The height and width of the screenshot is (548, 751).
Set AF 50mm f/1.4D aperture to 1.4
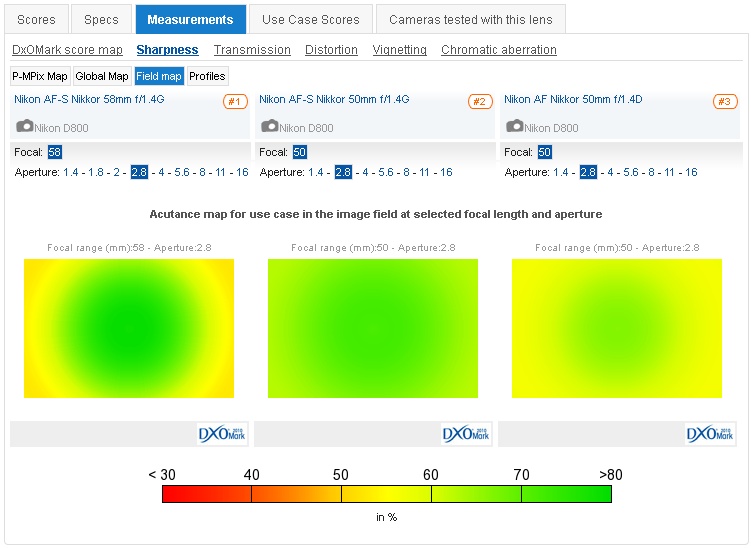pyautogui.click(x=561, y=172)
